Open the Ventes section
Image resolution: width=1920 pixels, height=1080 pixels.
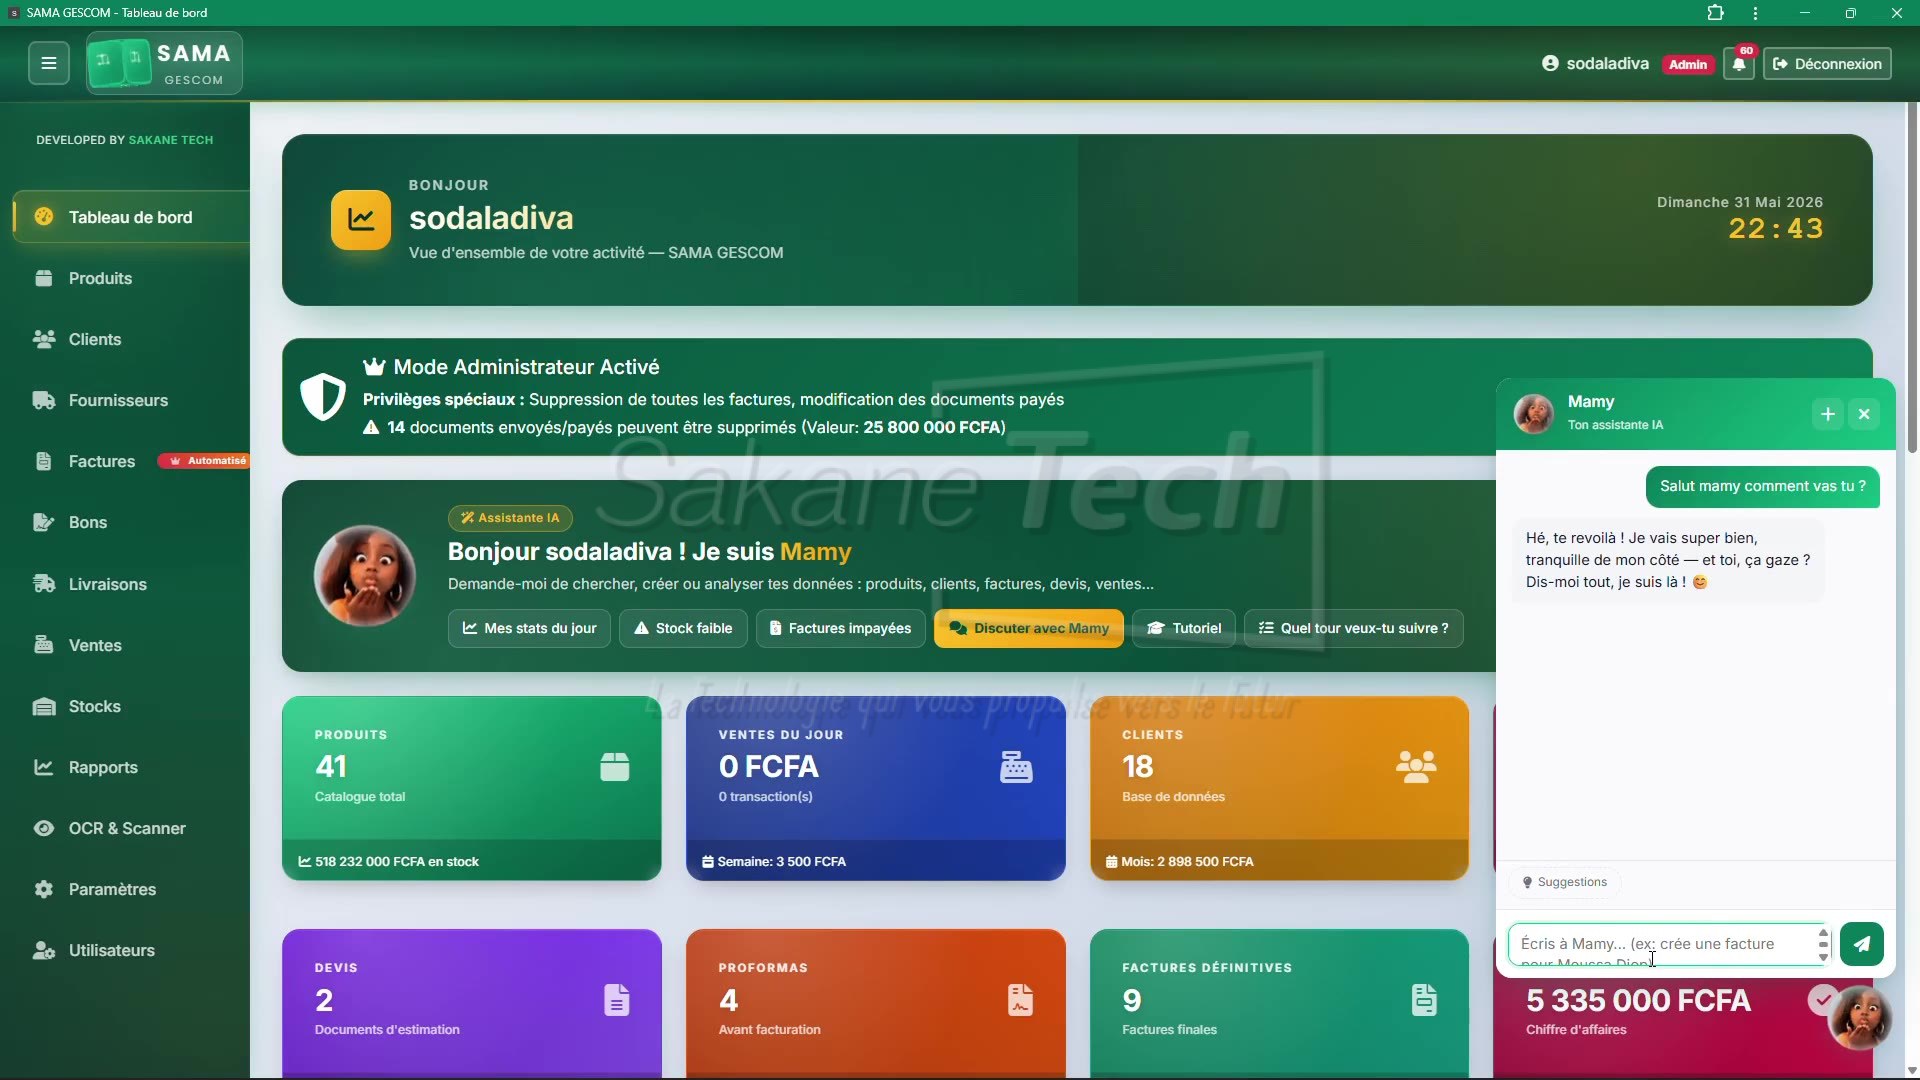pyautogui.click(x=131, y=645)
